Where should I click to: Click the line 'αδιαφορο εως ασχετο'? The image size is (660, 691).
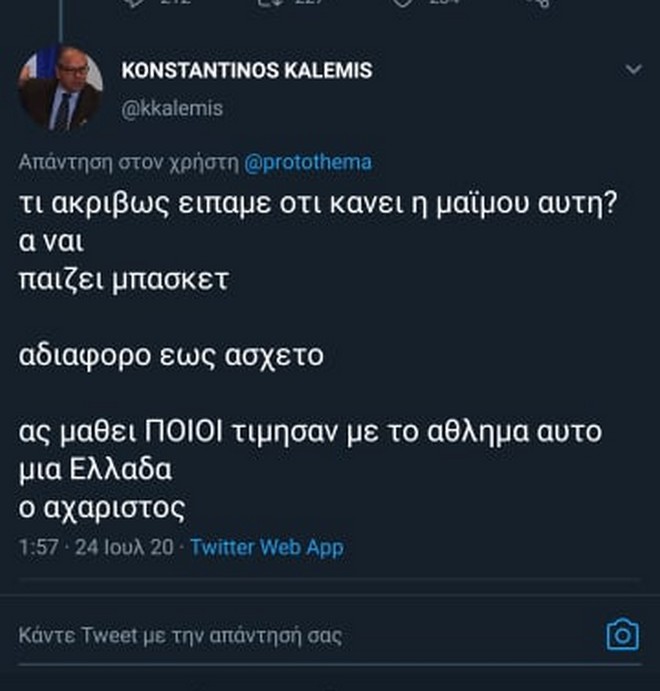pos(171,355)
